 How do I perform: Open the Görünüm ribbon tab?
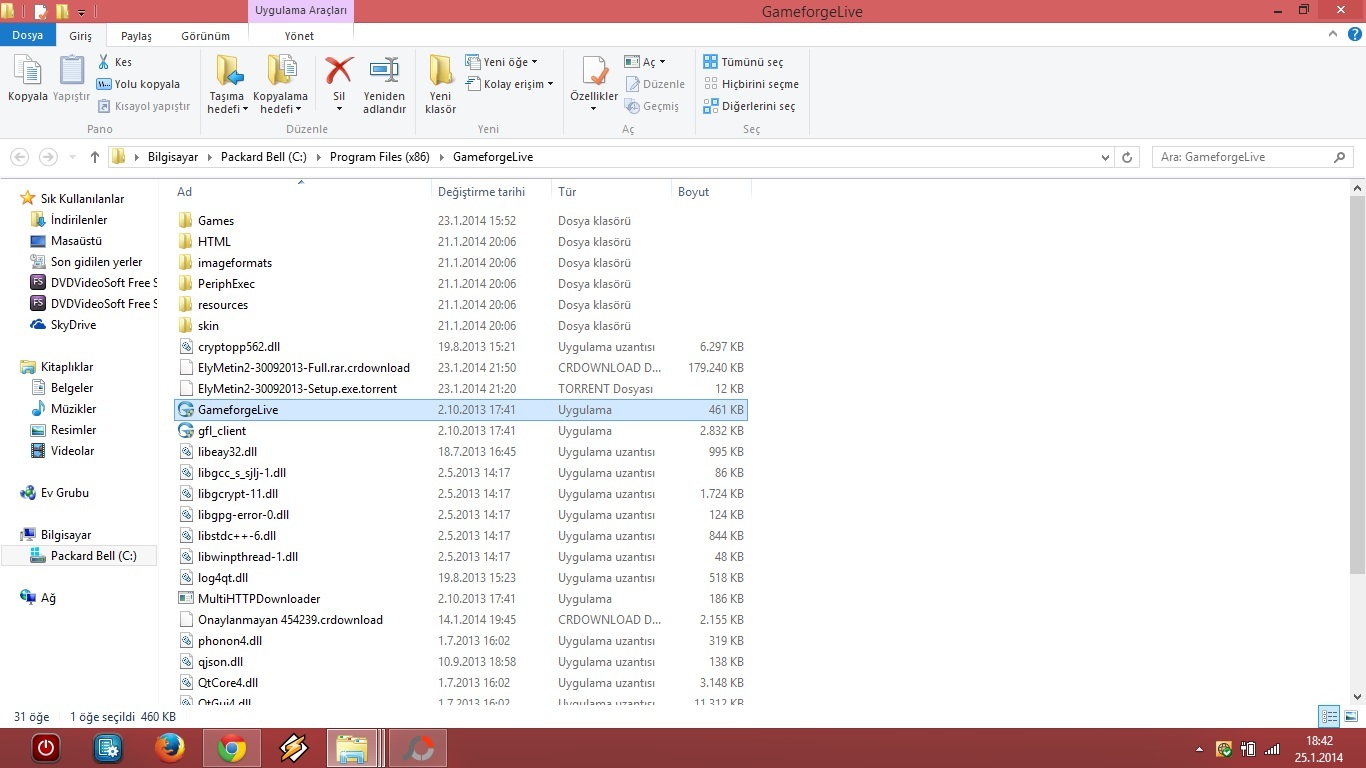[205, 36]
